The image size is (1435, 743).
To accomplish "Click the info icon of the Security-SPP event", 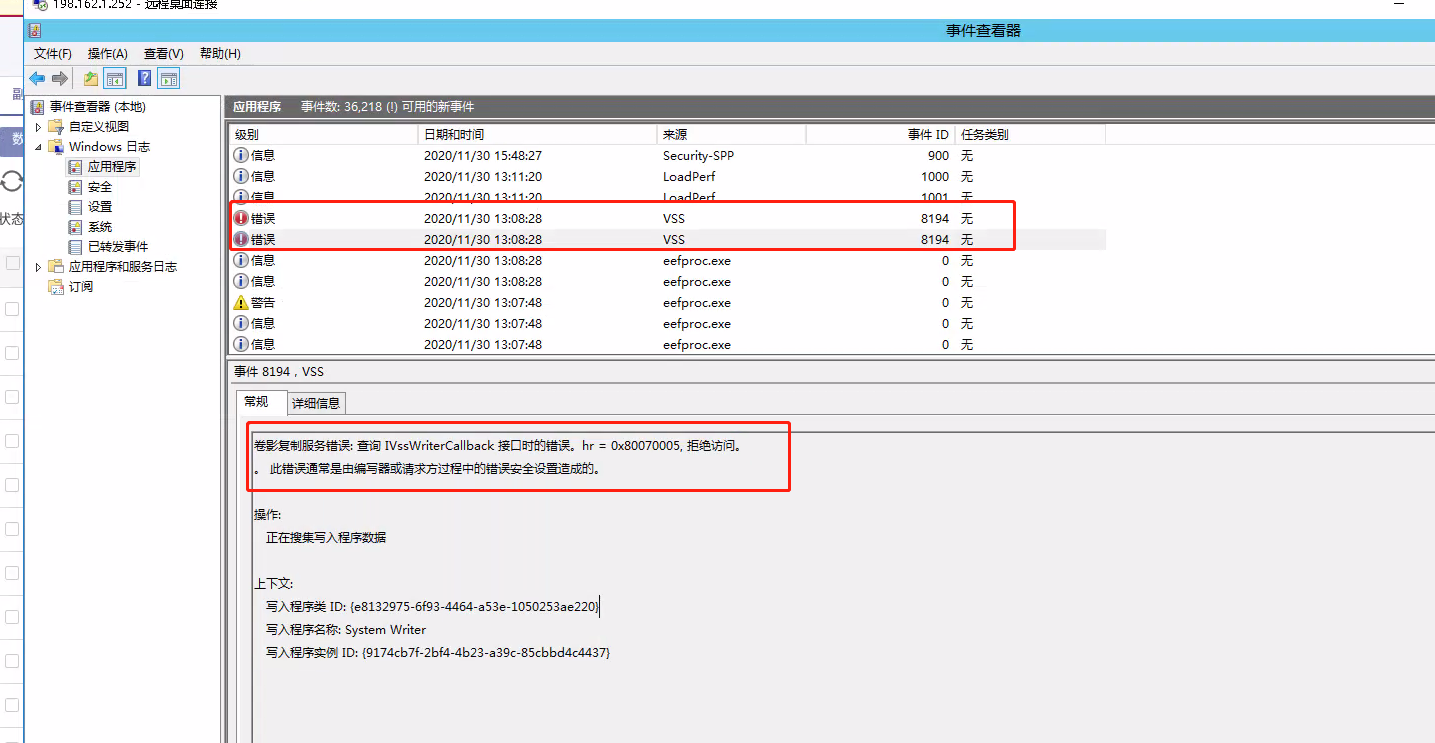I will [x=241, y=156].
